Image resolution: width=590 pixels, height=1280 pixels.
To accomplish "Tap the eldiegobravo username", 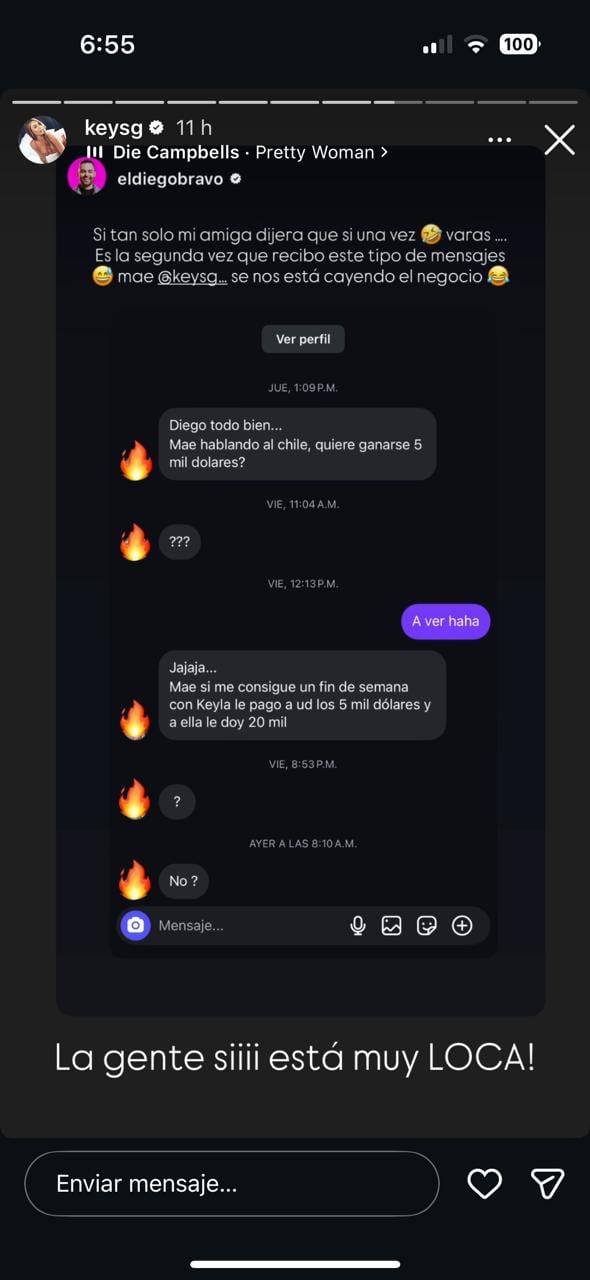I will (x=170, y=179).
